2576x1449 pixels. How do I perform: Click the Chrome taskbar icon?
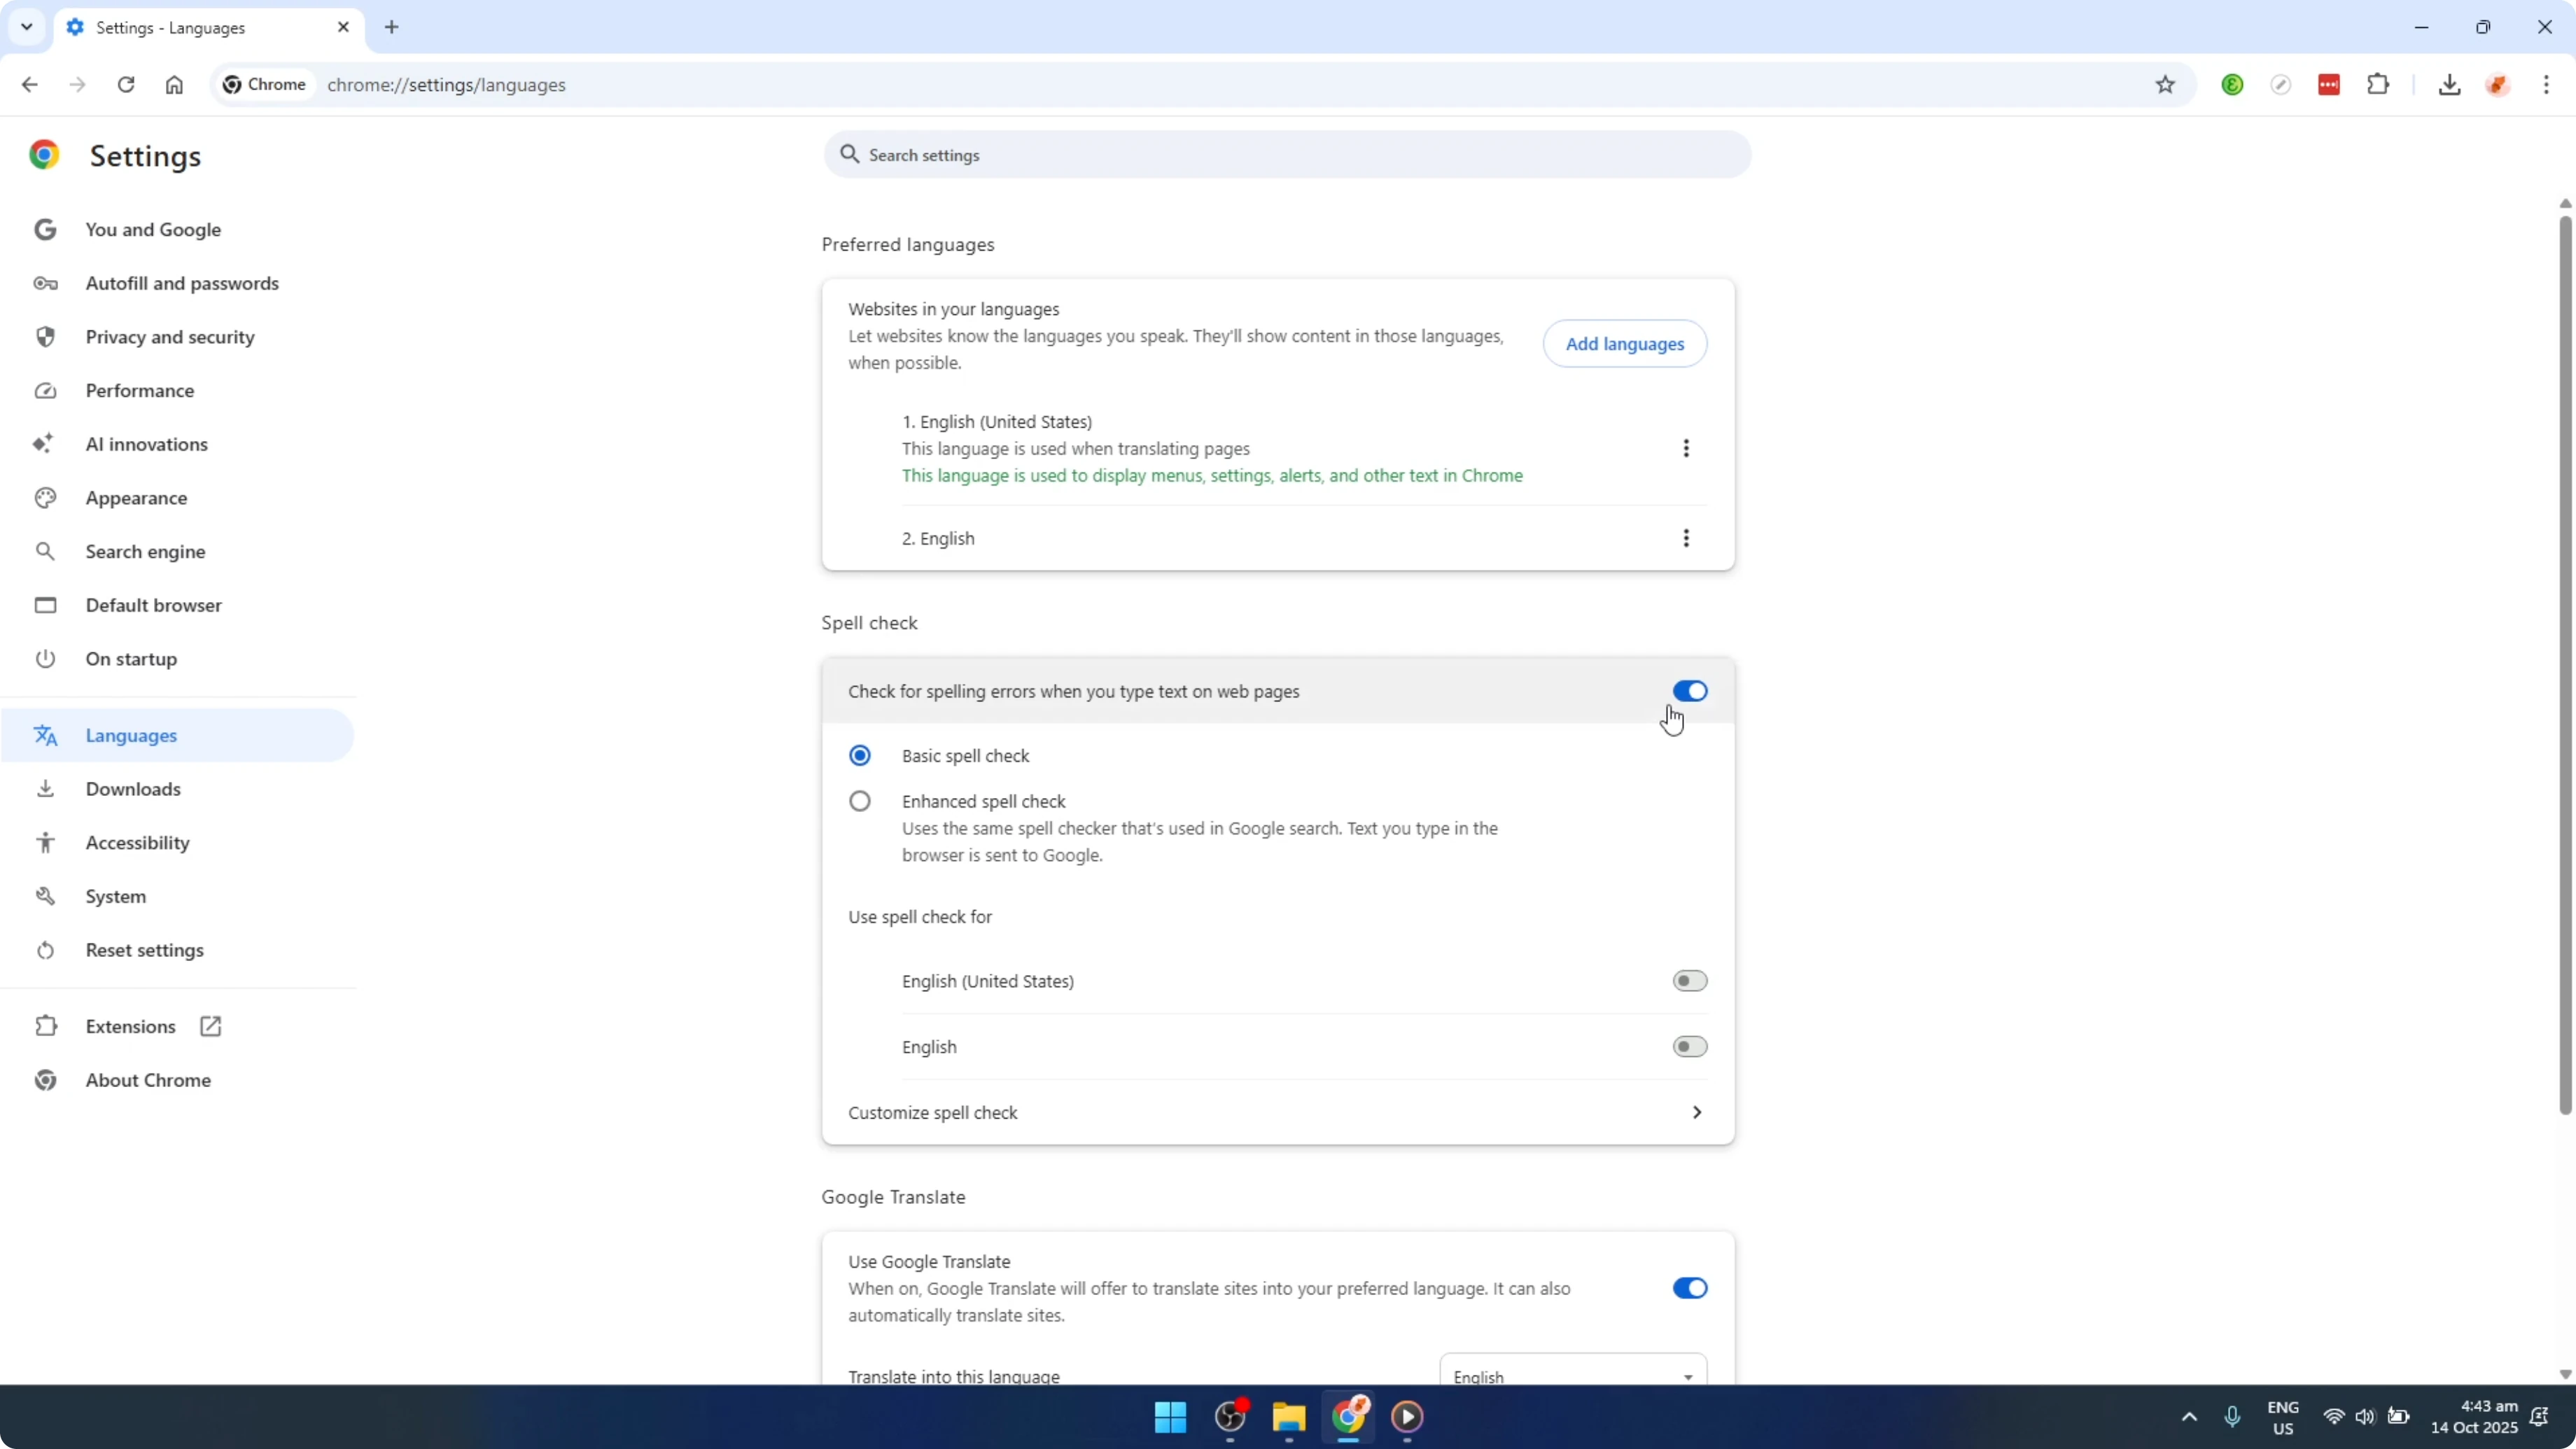1348,1417
